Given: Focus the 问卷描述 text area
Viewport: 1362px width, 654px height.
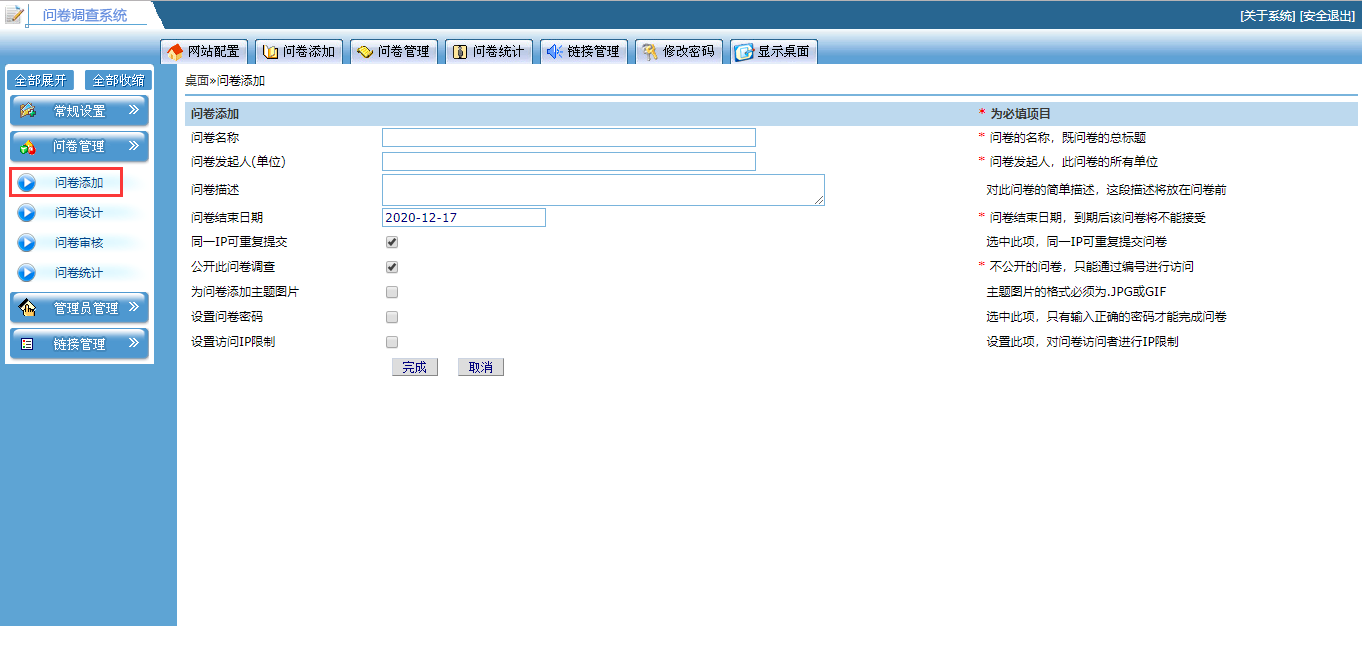Looking at the screenshot, I should [603, 190].
